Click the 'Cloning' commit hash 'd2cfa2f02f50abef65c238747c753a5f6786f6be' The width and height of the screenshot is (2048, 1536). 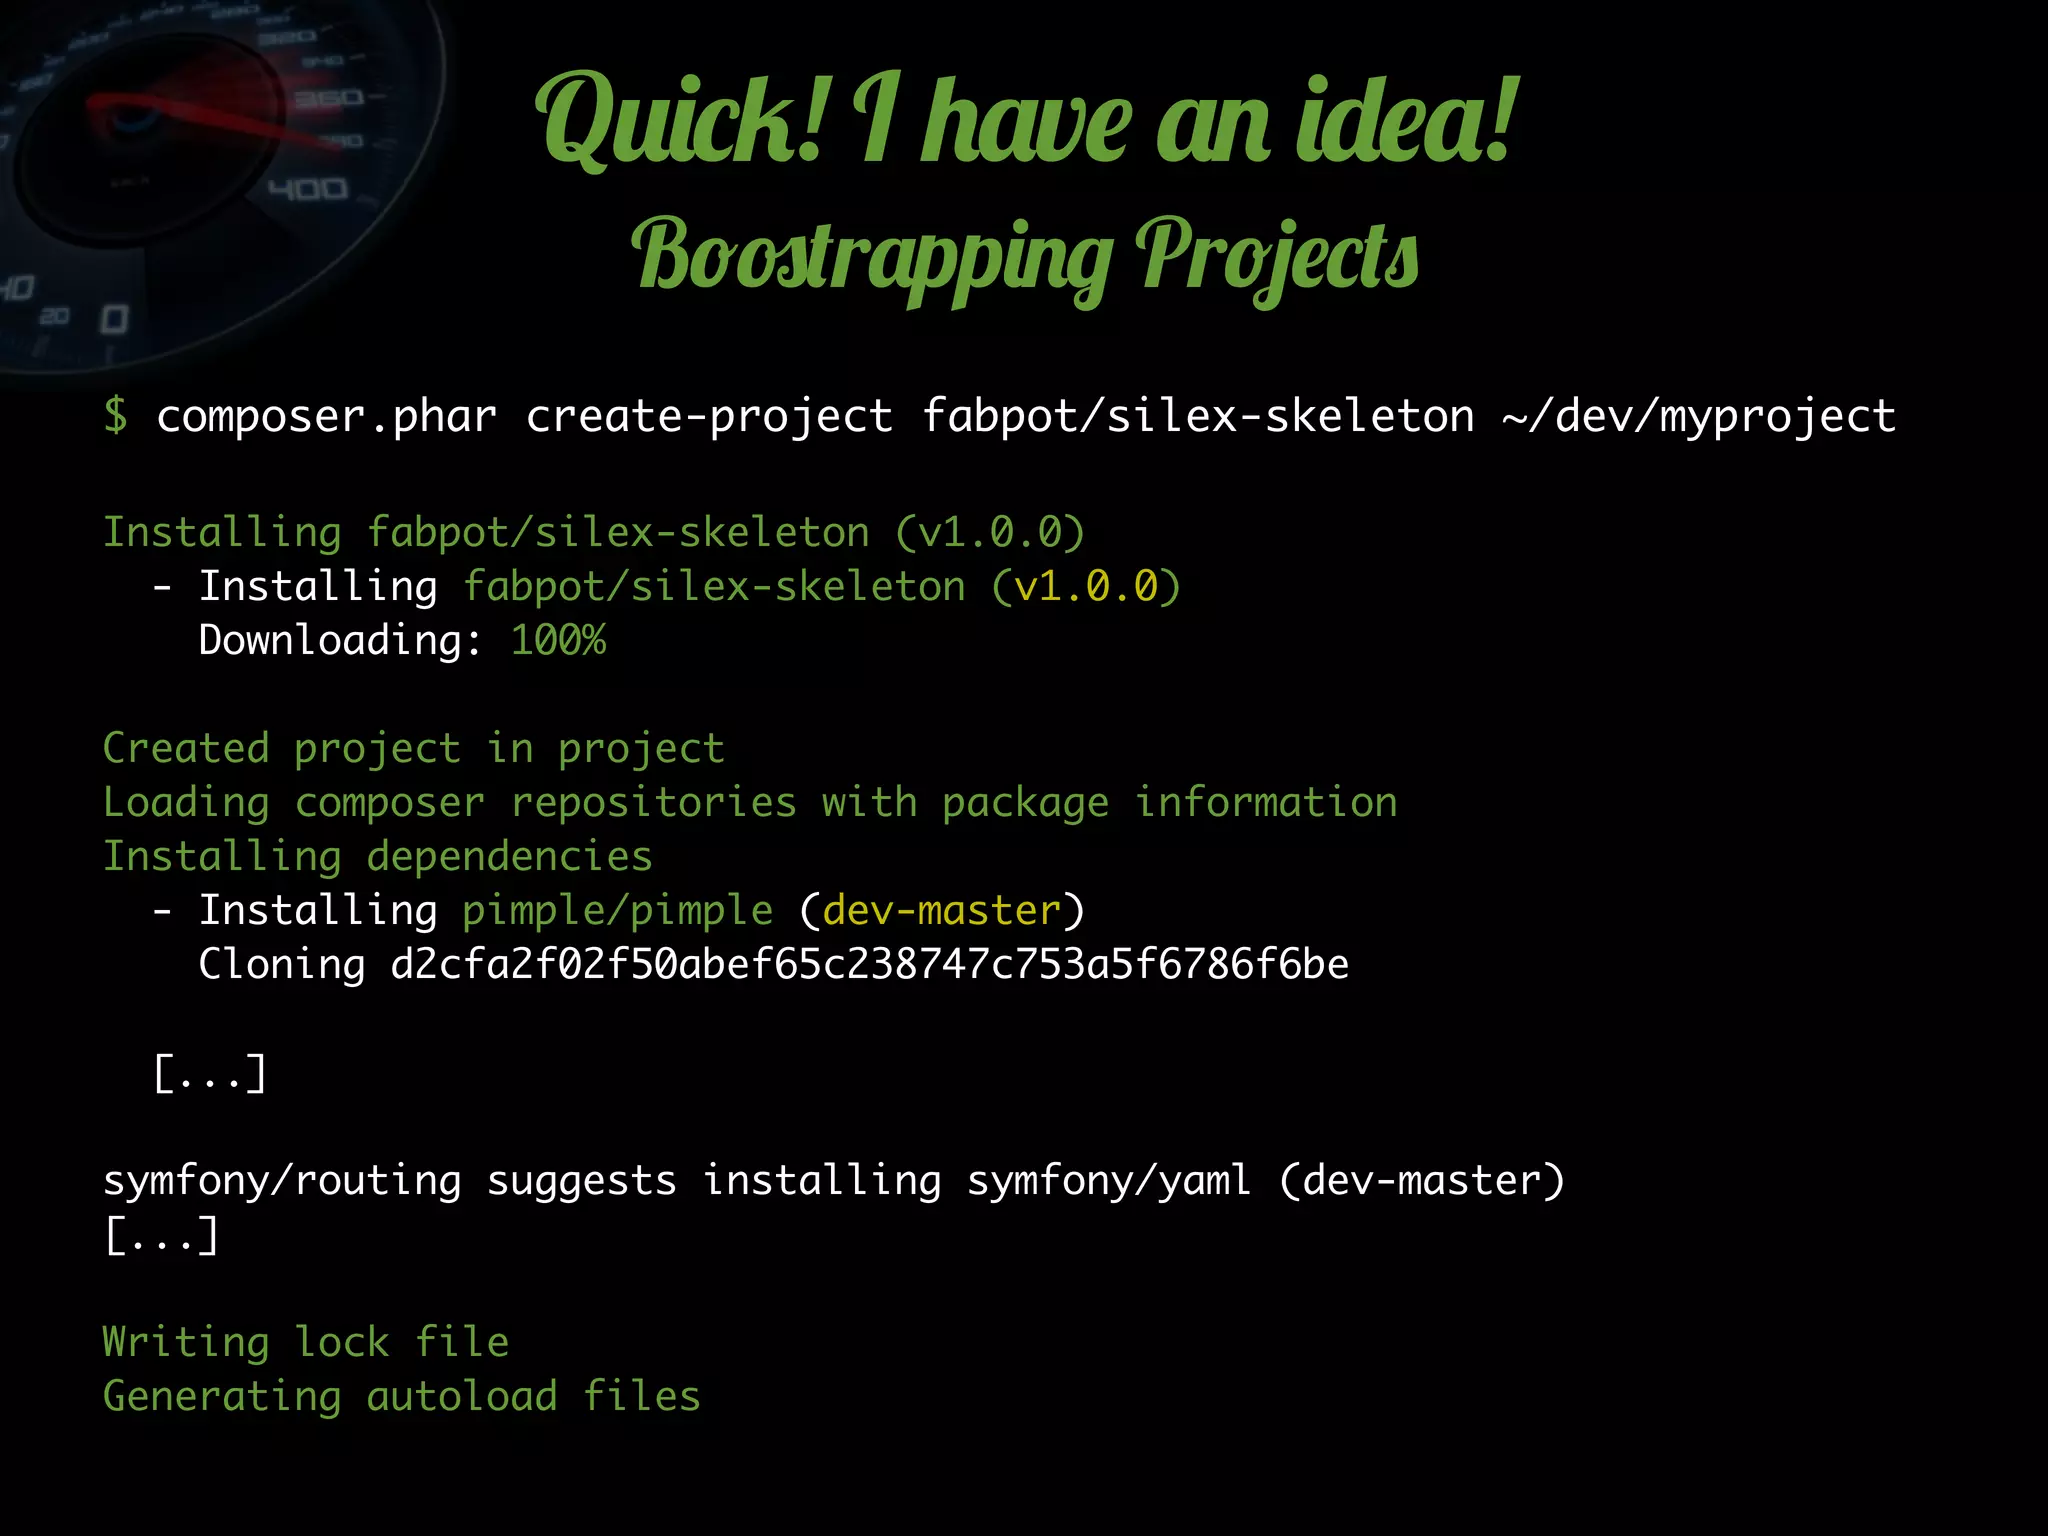(870, 964)
